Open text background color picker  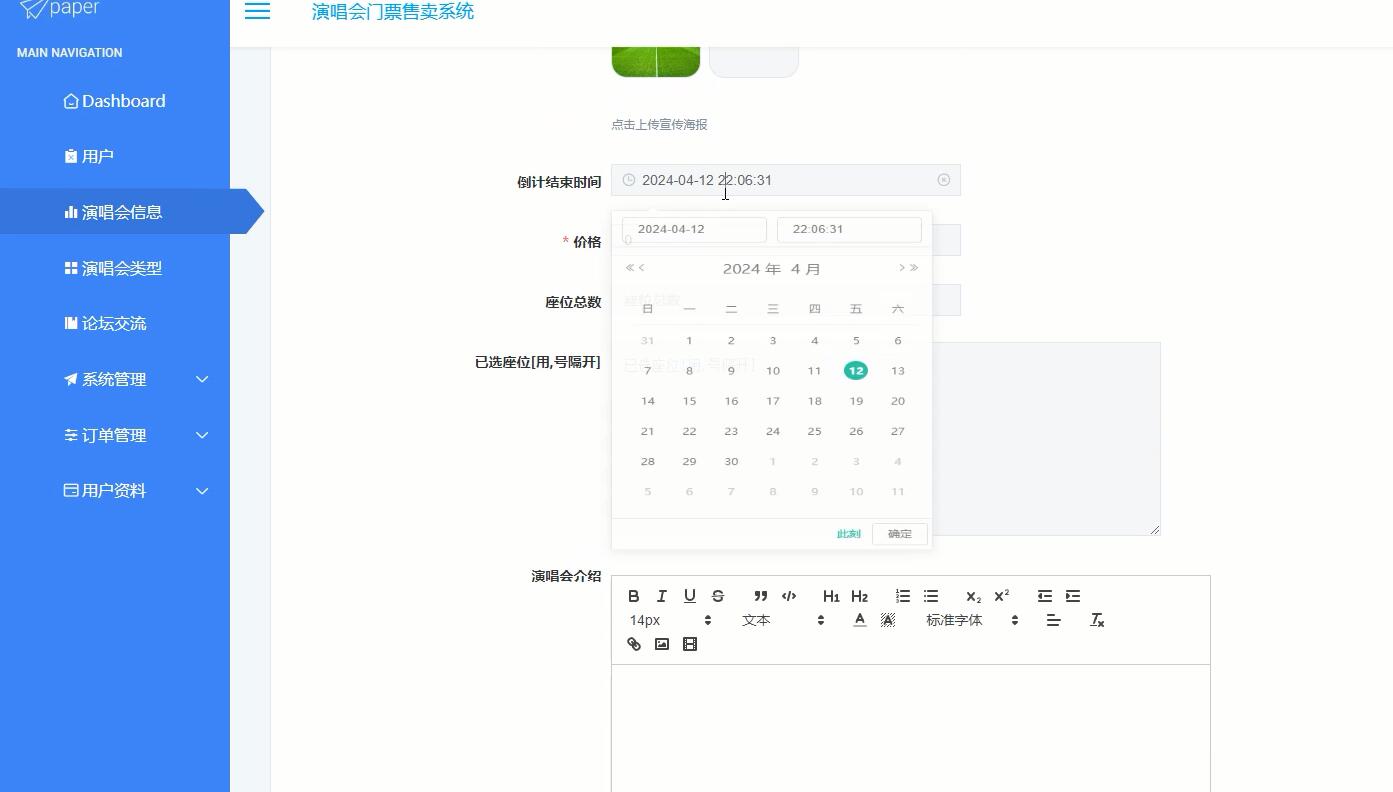(x=887, y=620)
